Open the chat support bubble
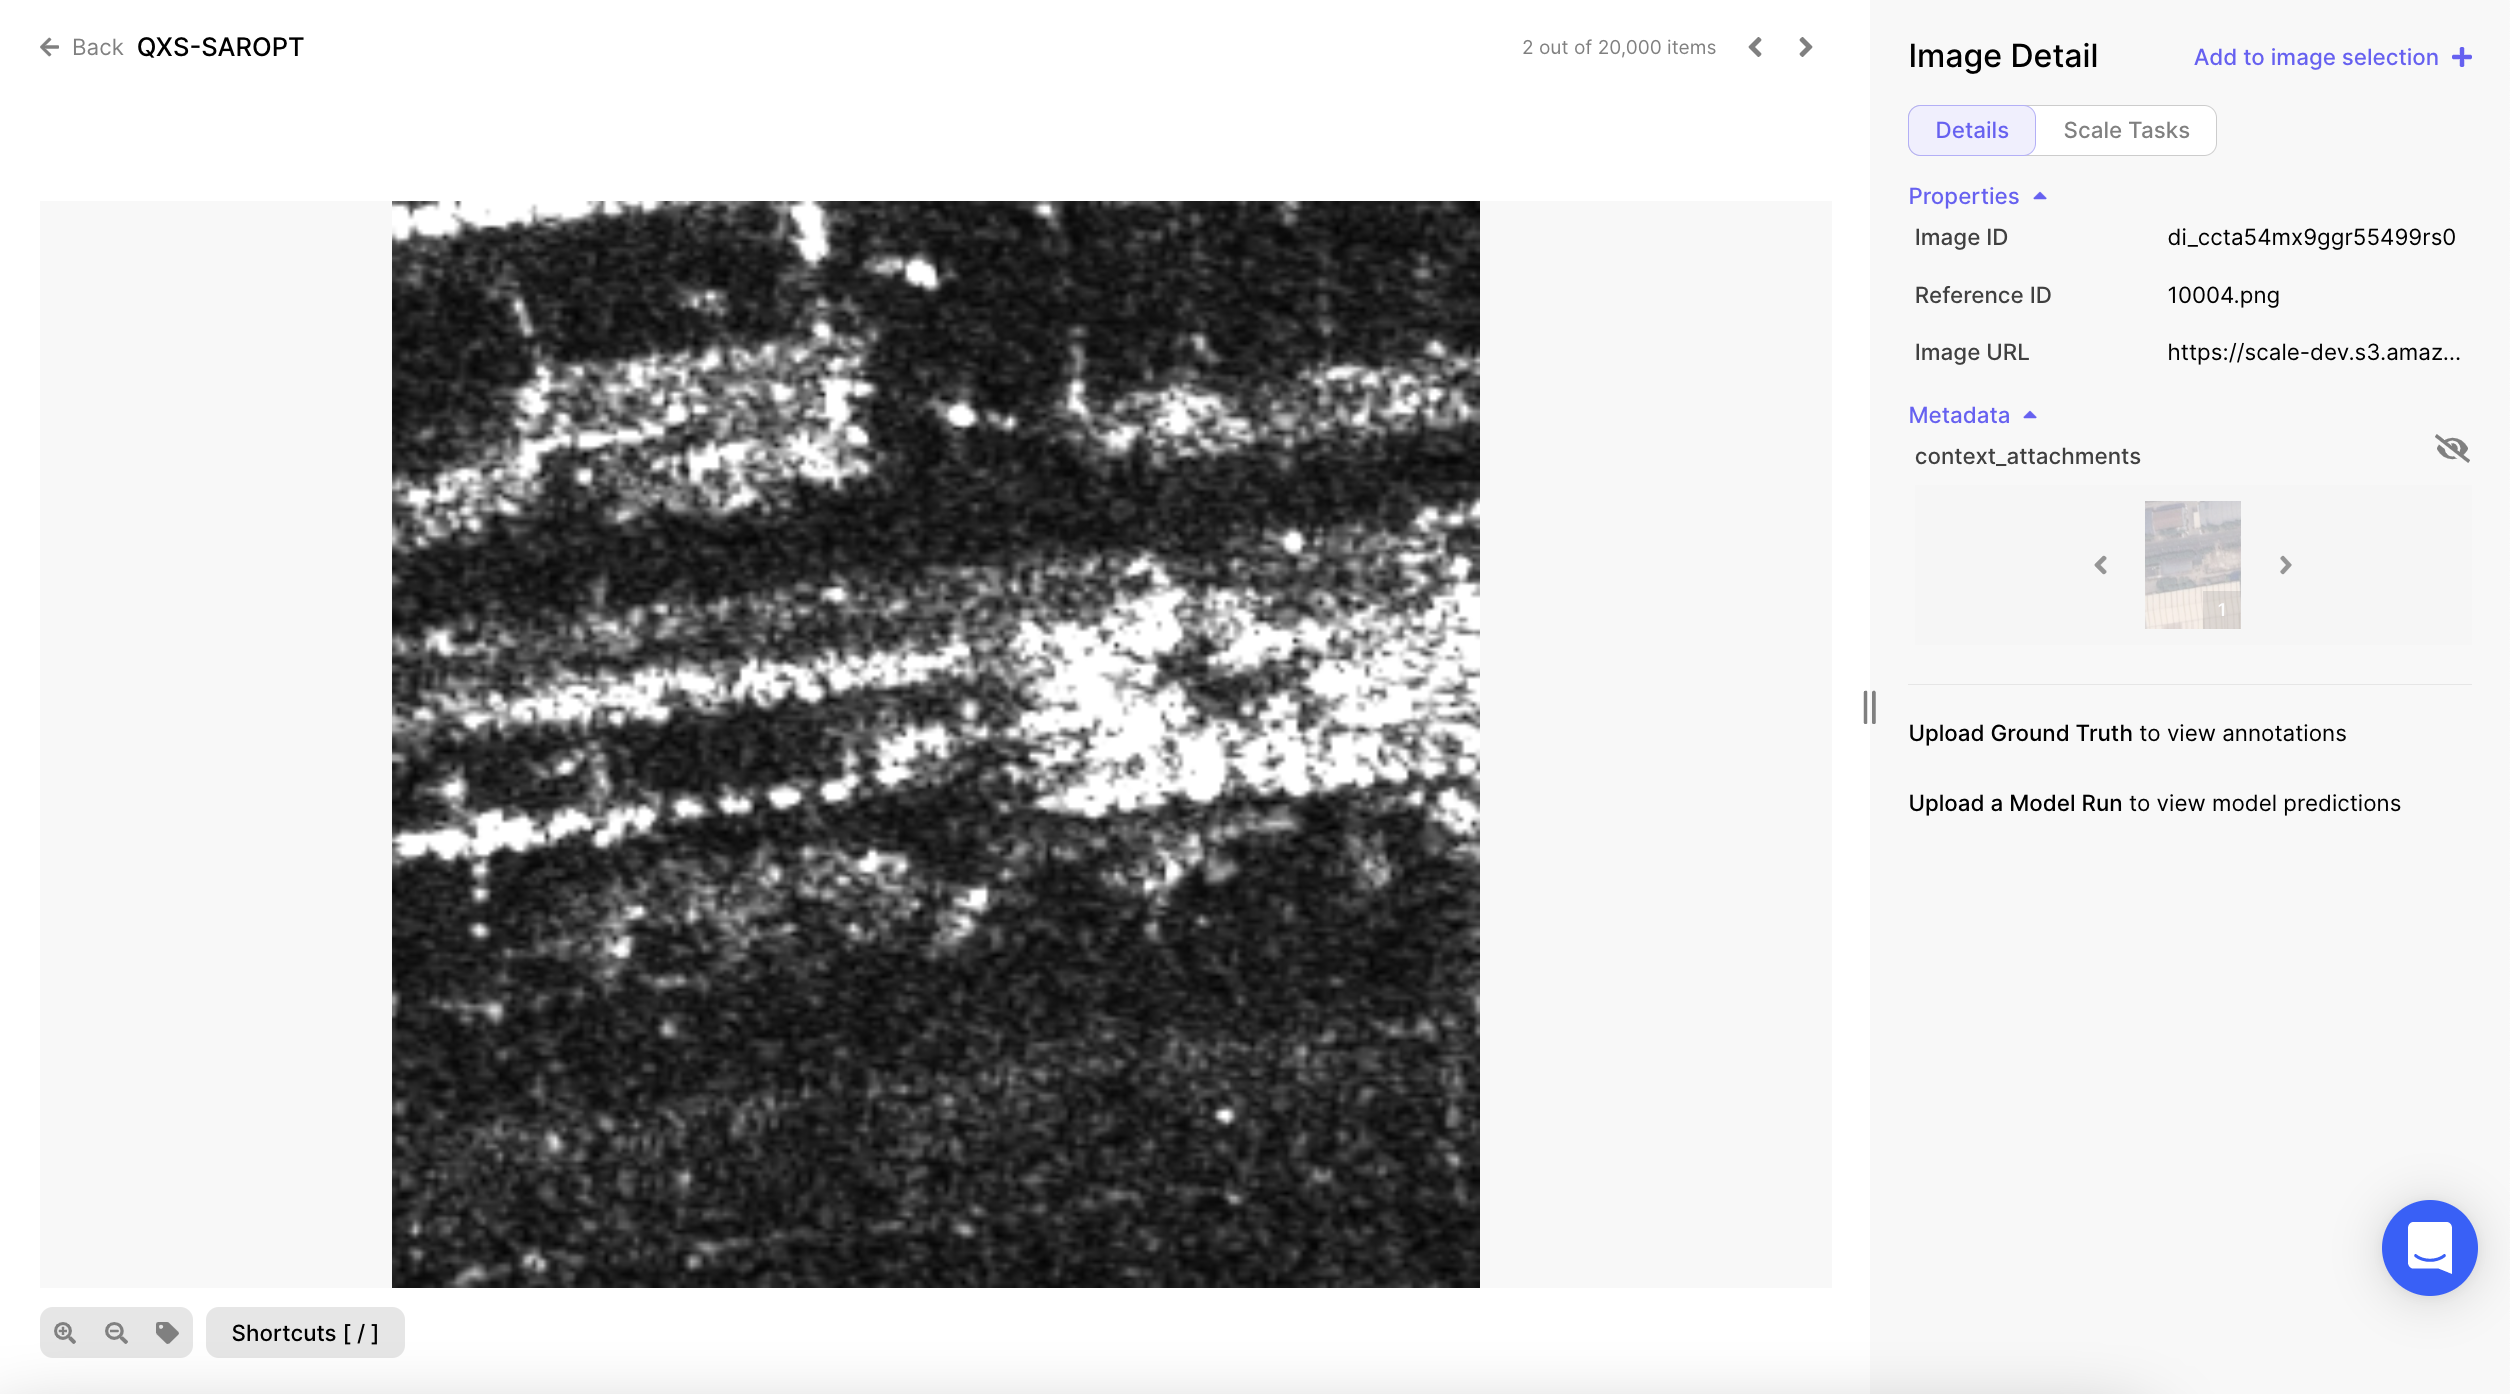This screenshot has width=2510, height=1394. (x=2429, y=1247)
